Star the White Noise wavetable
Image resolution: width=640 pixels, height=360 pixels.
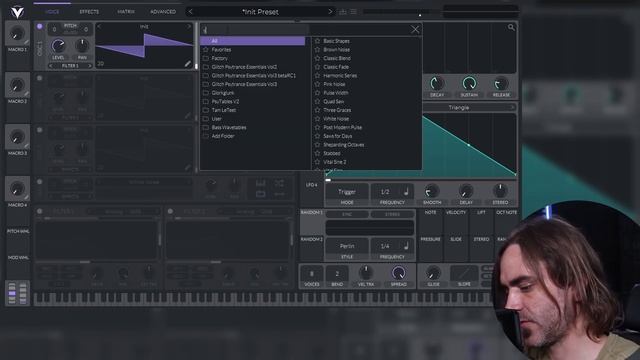(317, 119)
